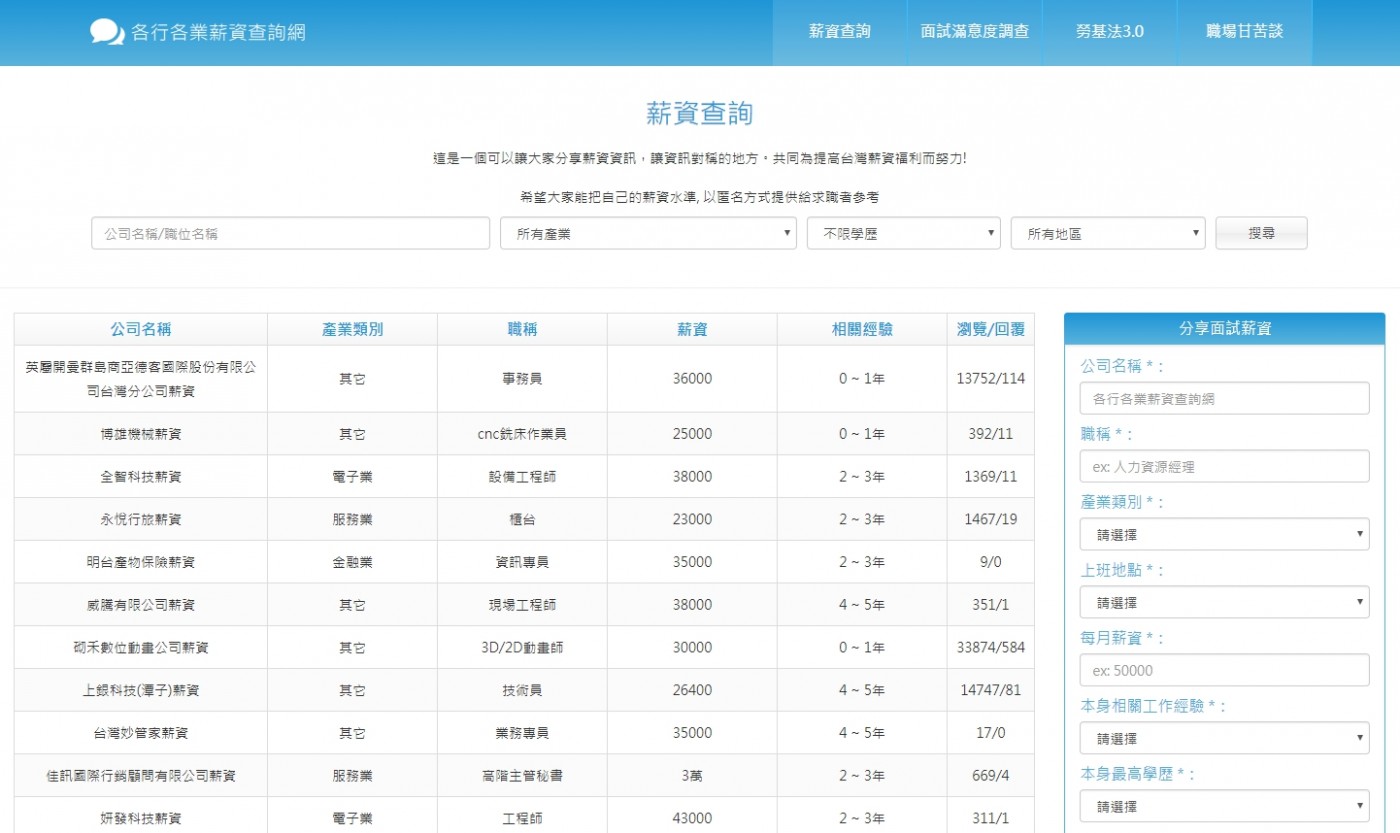This screenshot has width=1400, height=833.
Task: Open the 勞基法3.0 nav tab
Action: point(1110,32)
